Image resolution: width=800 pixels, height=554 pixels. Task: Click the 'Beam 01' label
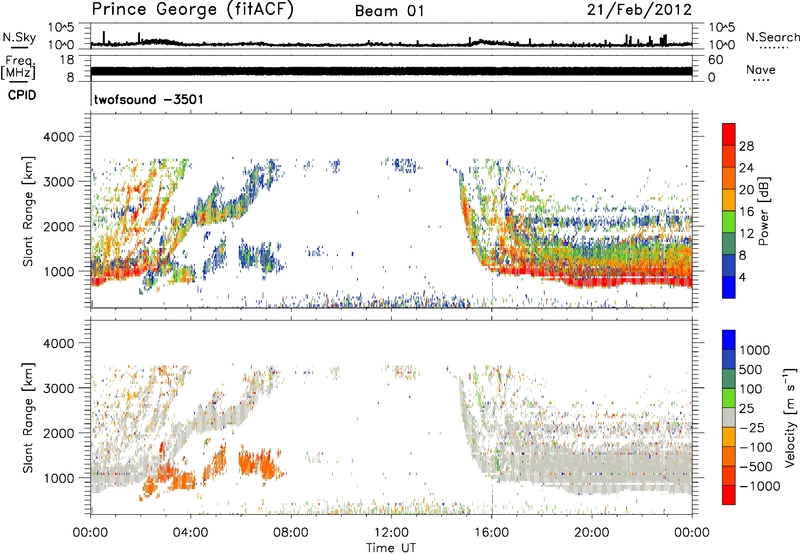(390, 11)
